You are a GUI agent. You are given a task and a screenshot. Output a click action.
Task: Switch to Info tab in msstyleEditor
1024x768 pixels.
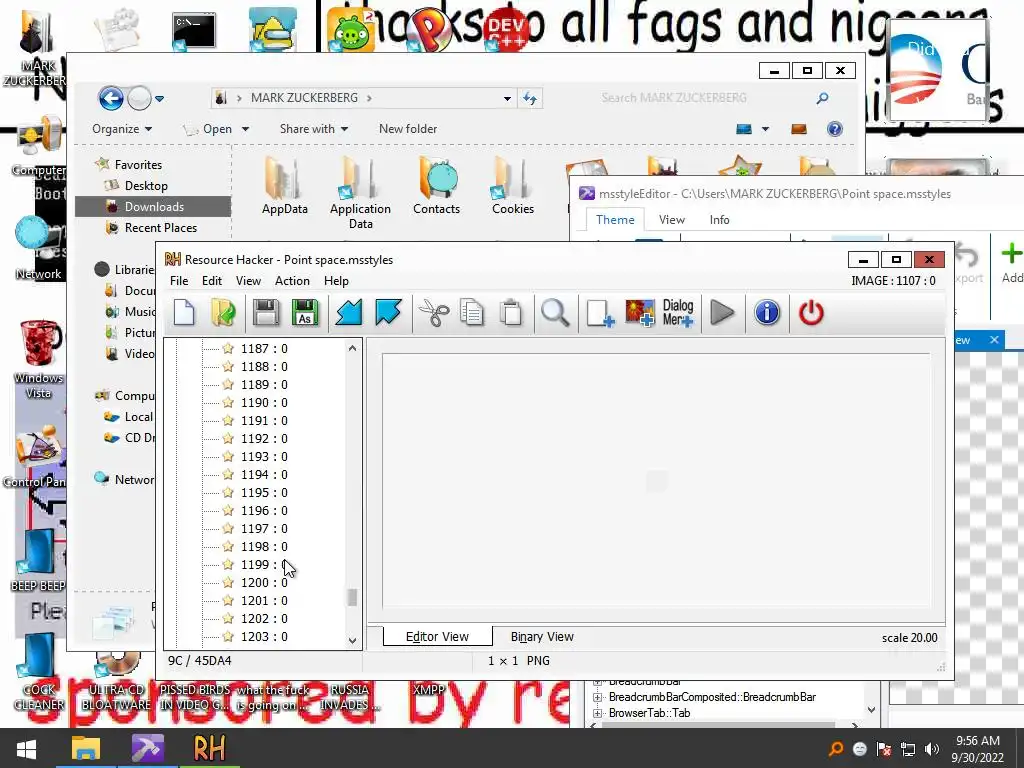click(x=720, y=220)
